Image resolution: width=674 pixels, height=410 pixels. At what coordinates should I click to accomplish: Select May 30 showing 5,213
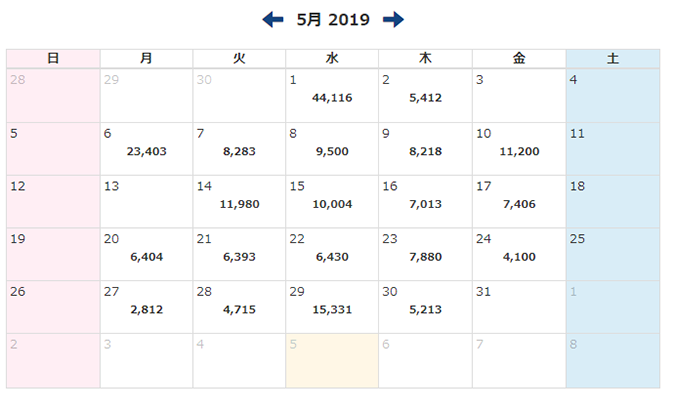425,307
